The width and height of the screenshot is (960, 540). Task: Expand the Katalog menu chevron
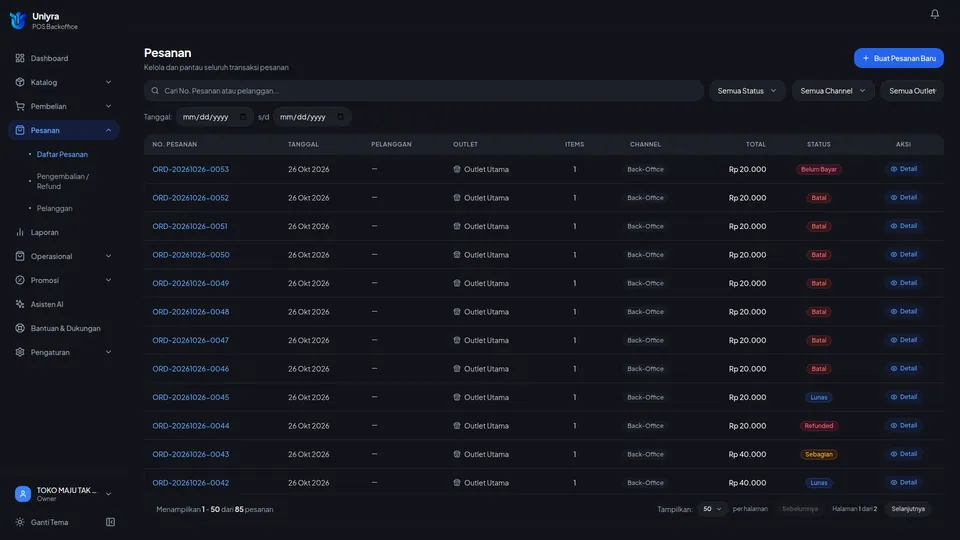coord(108,82)
